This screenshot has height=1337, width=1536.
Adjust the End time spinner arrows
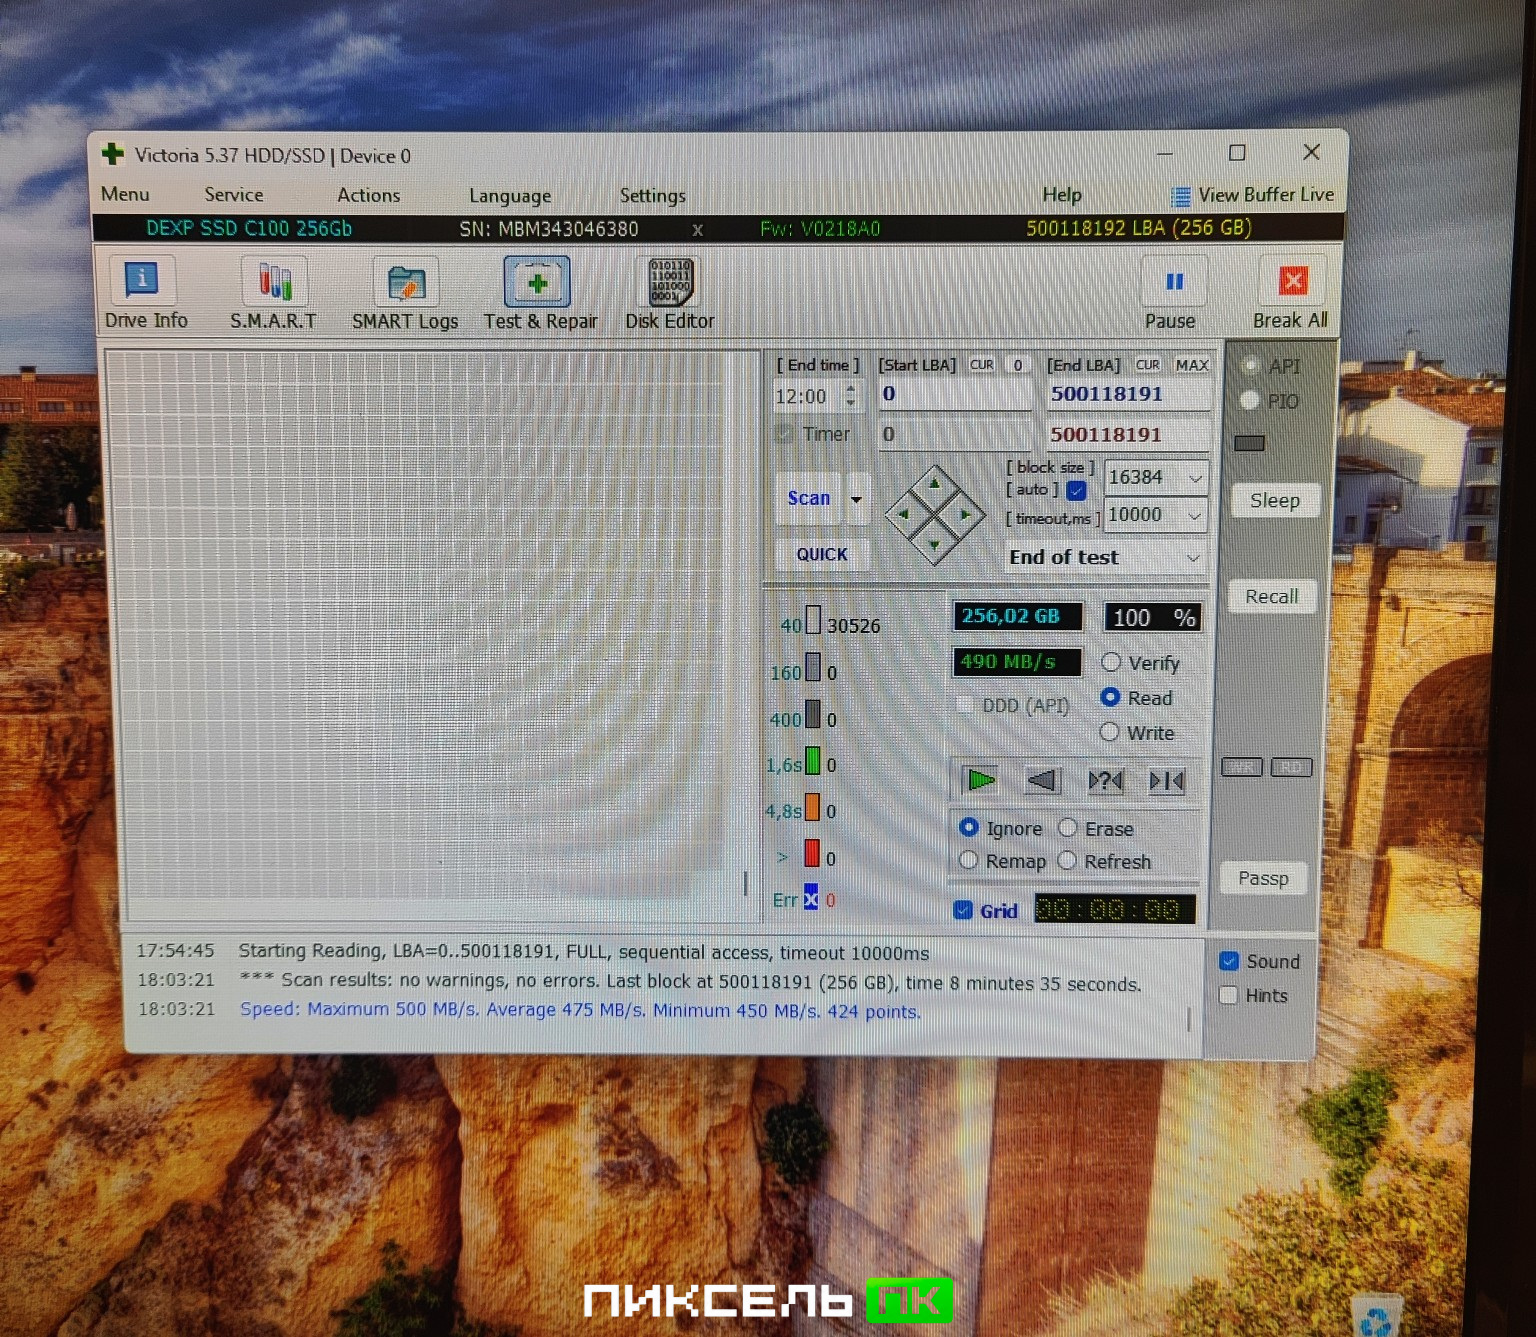[x=851, y=396]
